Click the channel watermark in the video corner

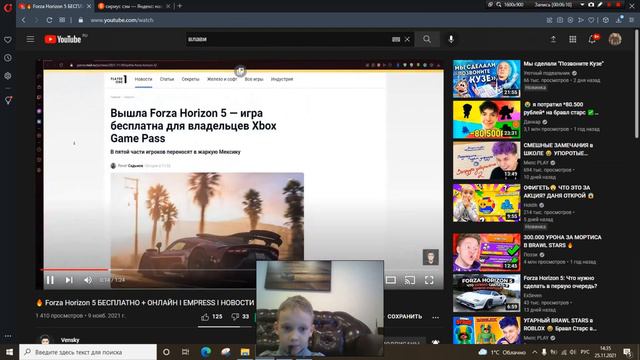click(x=431, y=257)
